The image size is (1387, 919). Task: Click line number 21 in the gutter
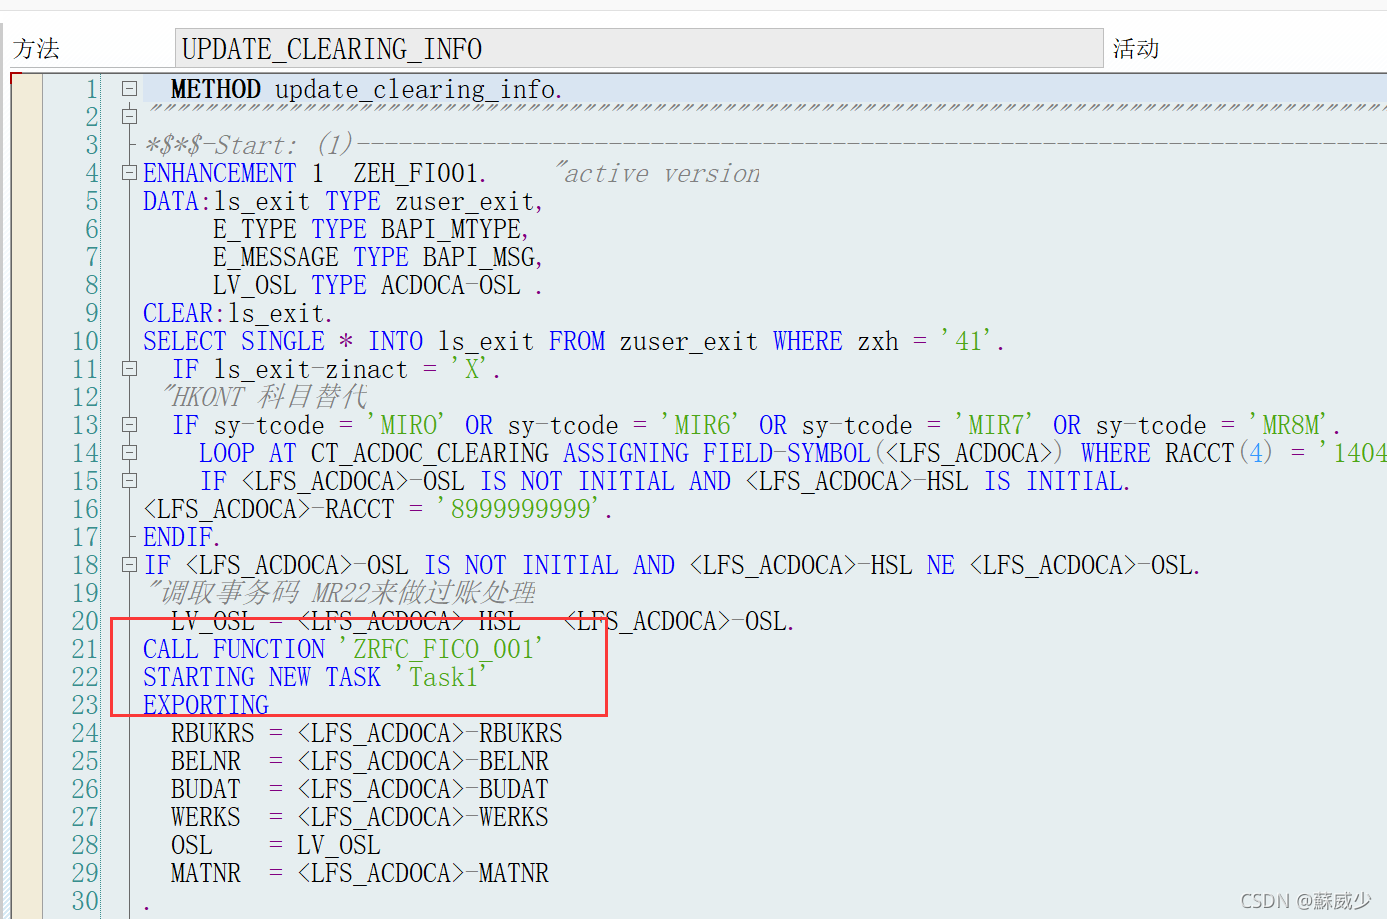coord(86,649)
